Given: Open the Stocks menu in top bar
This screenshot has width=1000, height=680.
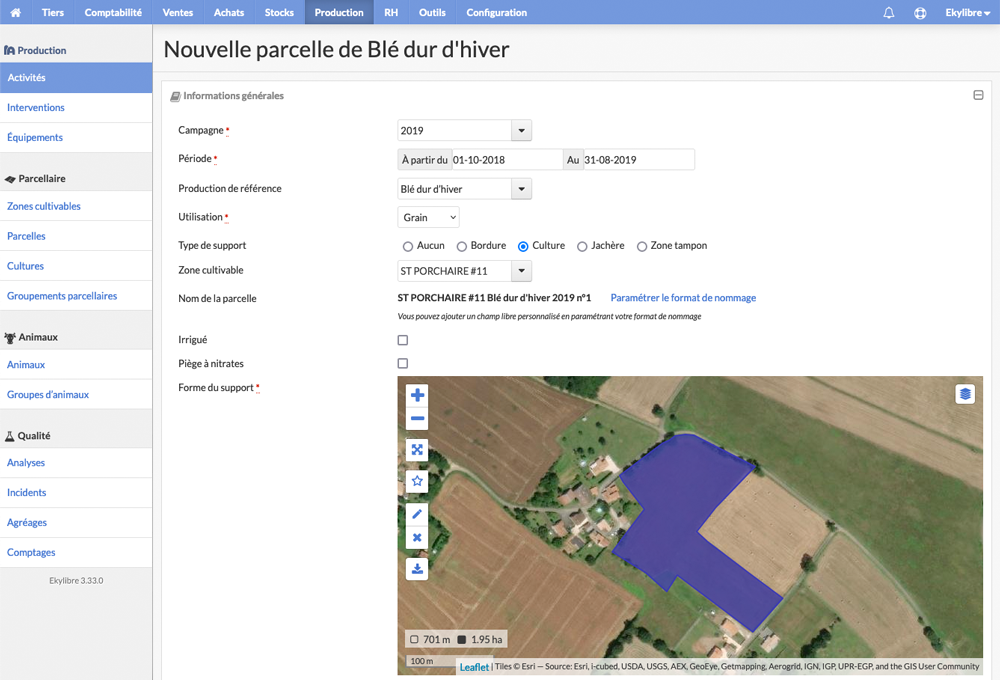Looking at the screenshot, I should pos(279,12).
